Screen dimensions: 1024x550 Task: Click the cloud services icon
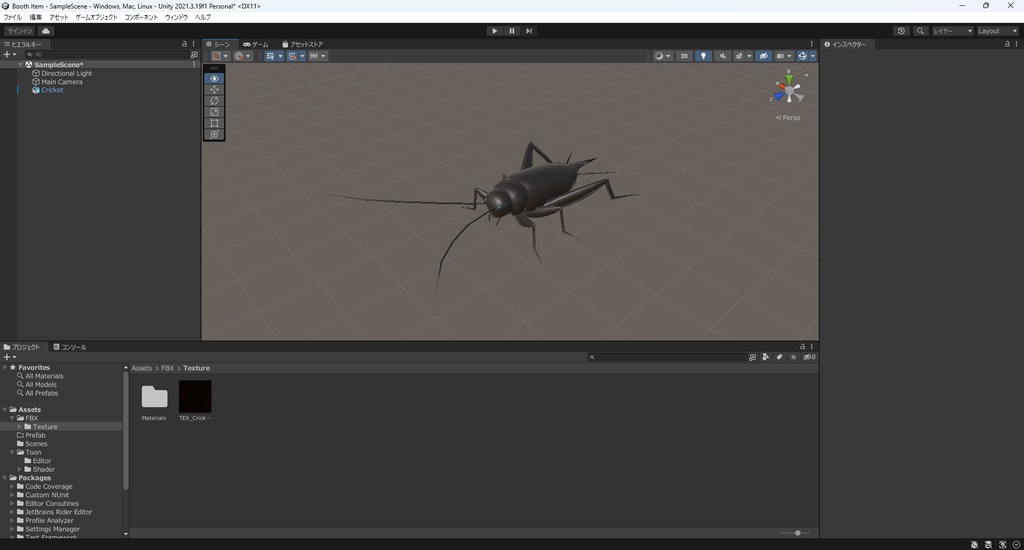(46, 31)
